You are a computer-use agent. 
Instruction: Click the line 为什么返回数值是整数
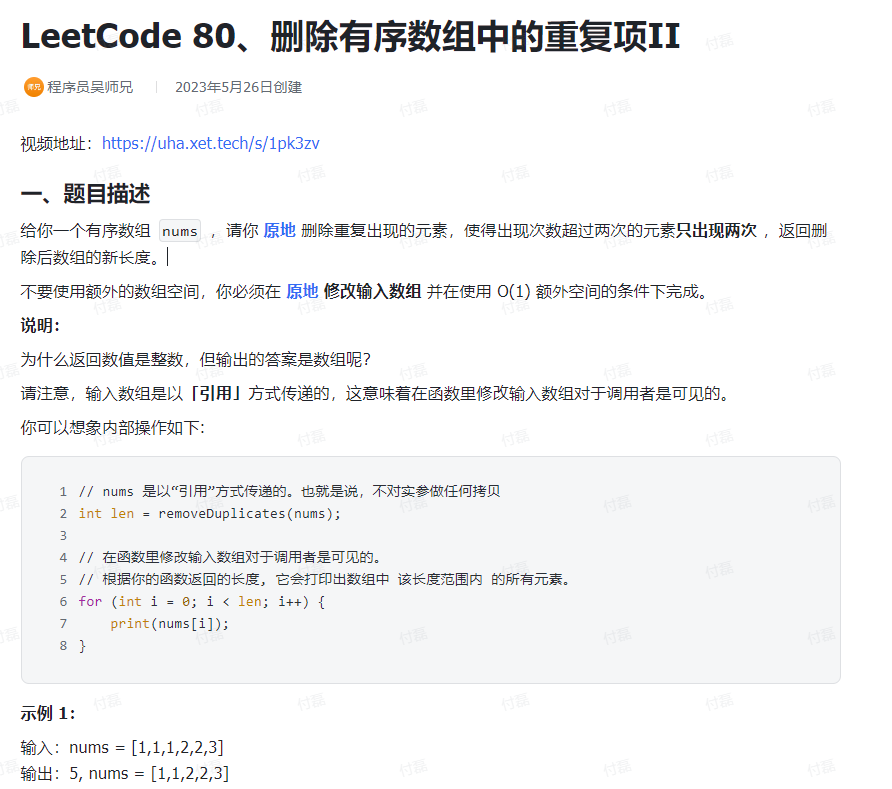click(196, 360)
